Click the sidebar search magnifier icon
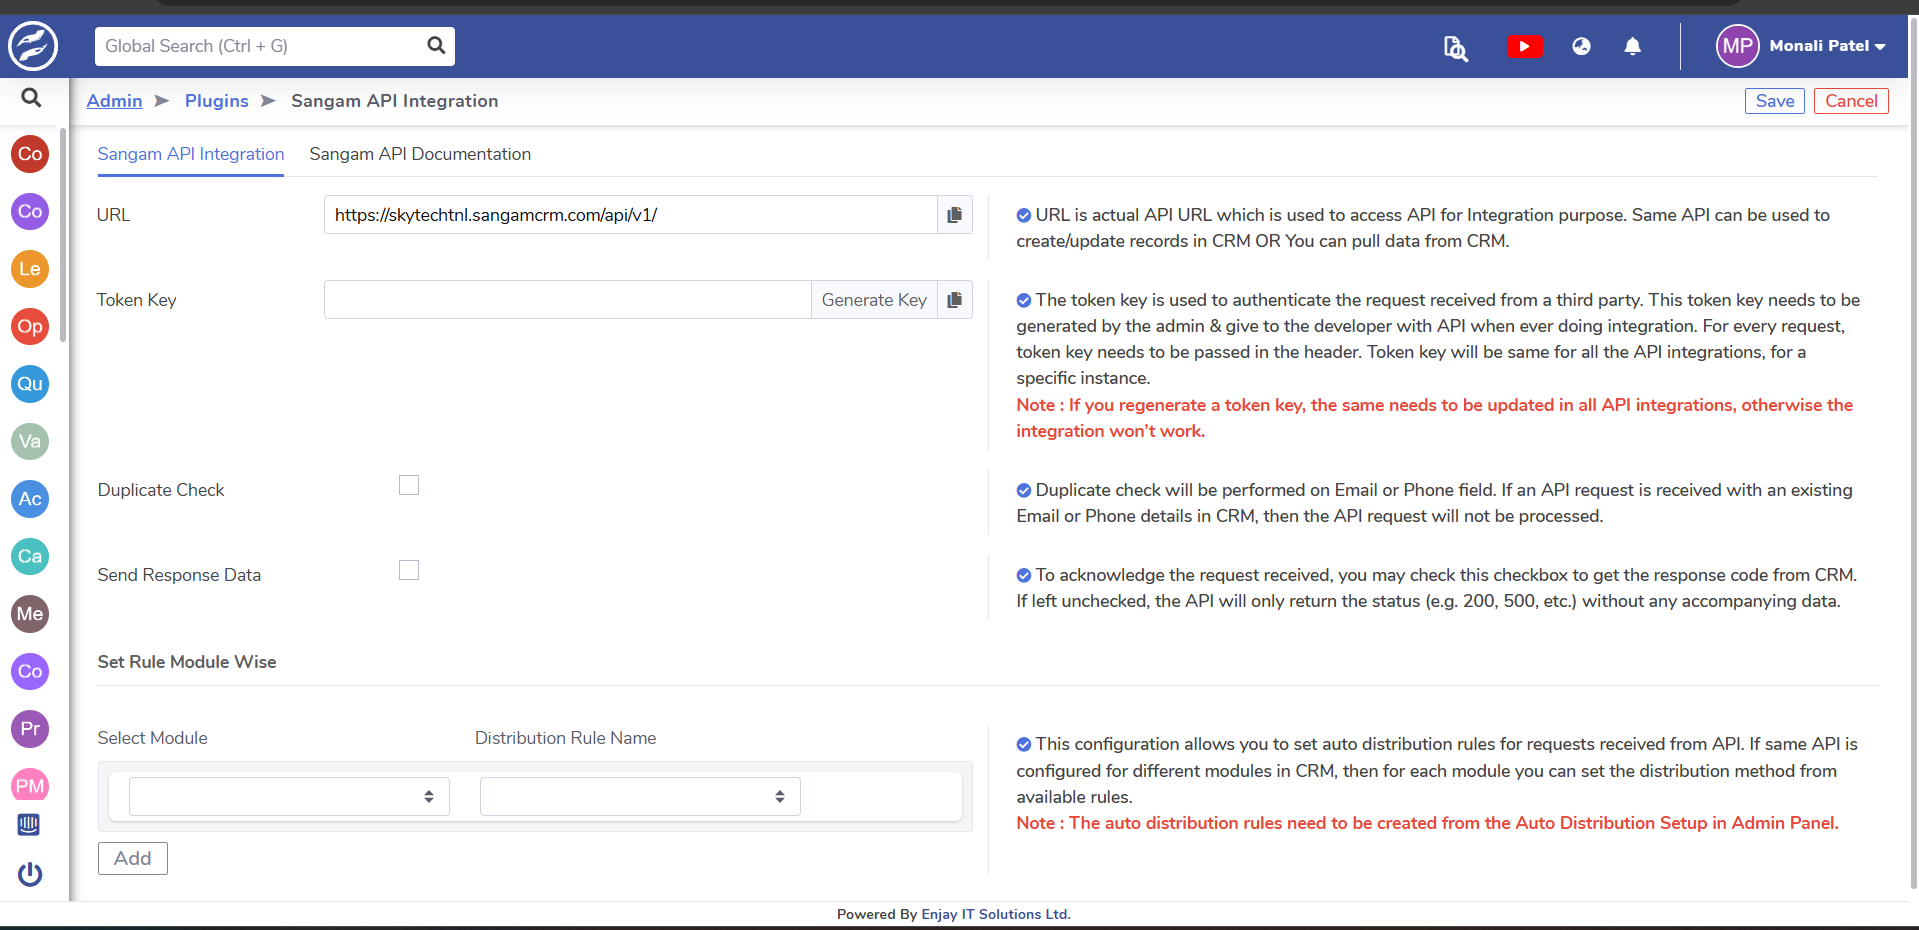 coord(31,98)
